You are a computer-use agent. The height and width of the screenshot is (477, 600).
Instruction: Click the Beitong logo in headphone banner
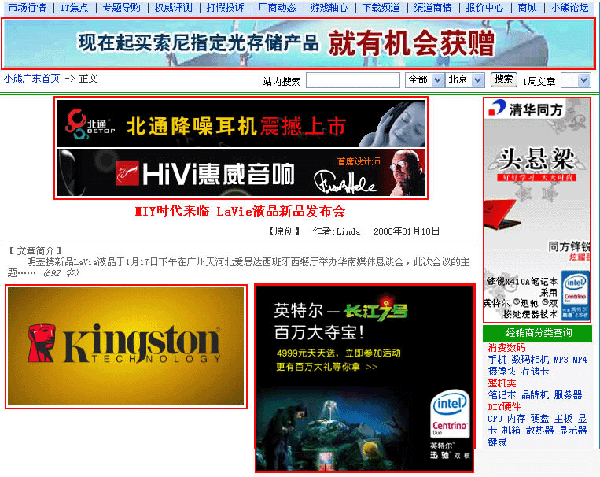pyautogui.click(x=89, y=124)
